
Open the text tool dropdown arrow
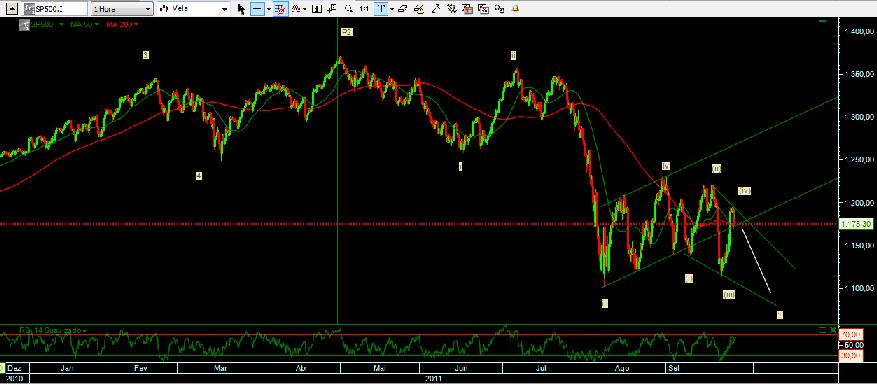coord(392,9)
